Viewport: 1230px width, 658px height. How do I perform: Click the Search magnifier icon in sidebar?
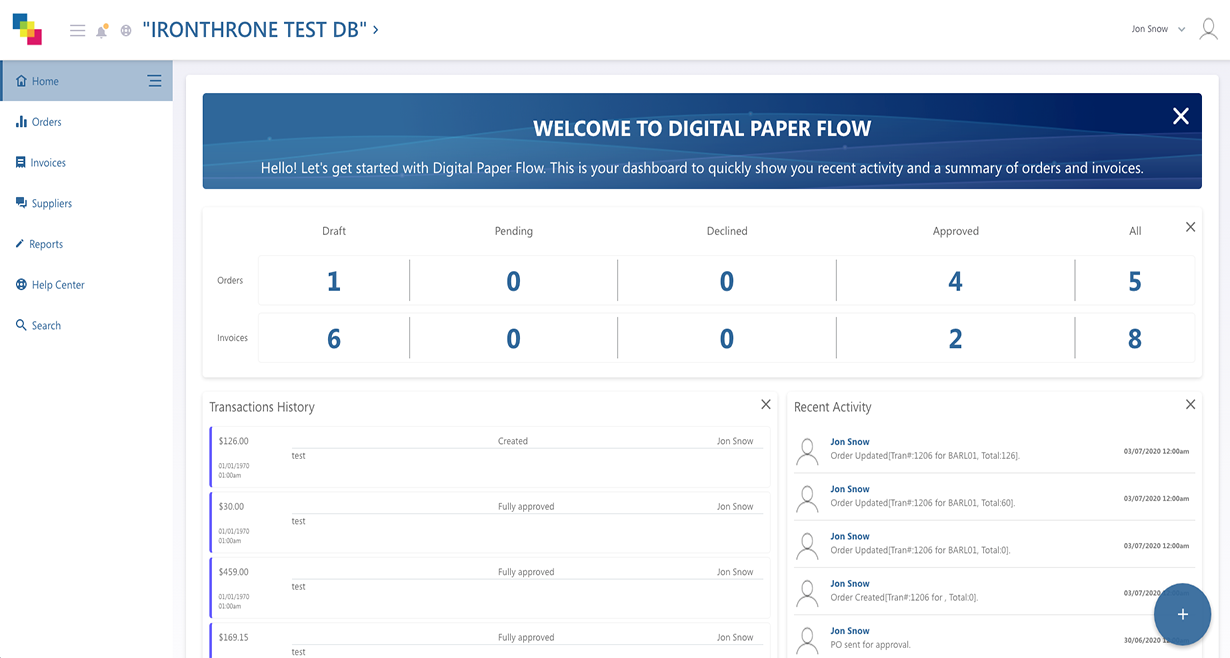(x=21, y=325)
